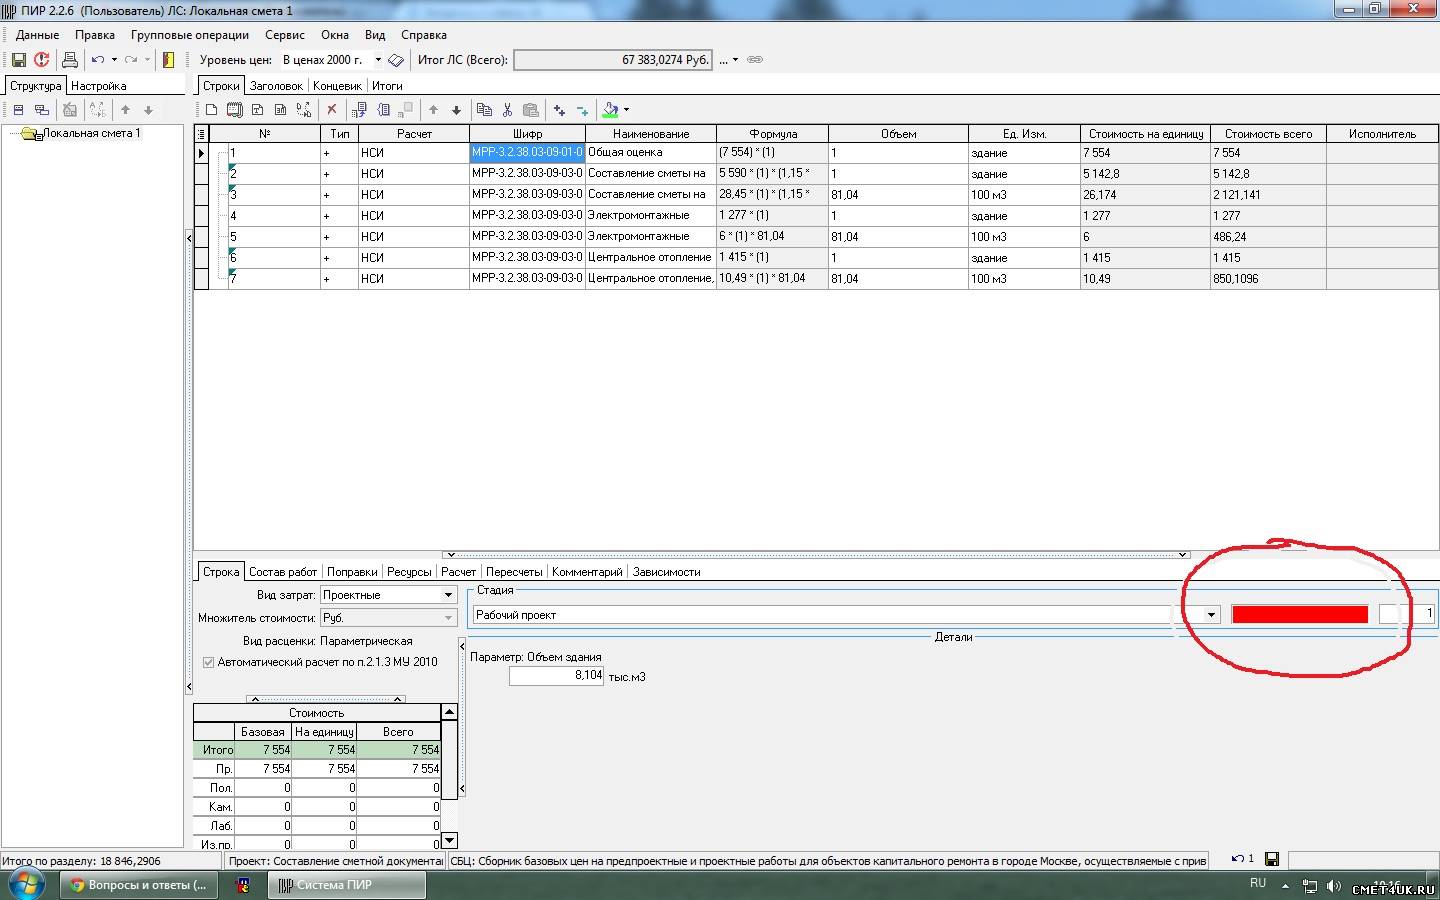Viewport: 1440px width, 900px height.
Task: Open the Вид затрат dropdown
Action: tap(448, 595)
